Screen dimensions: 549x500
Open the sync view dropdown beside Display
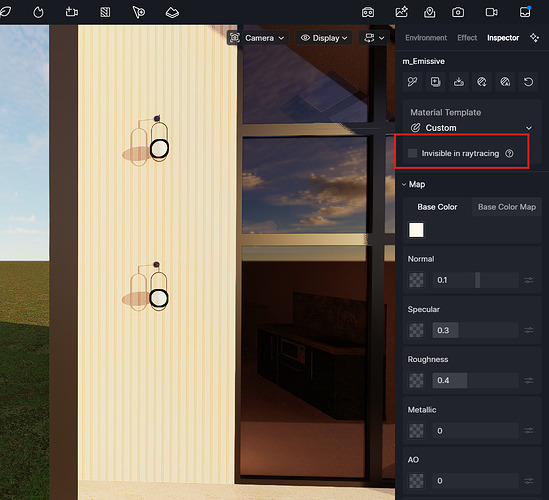374,38
